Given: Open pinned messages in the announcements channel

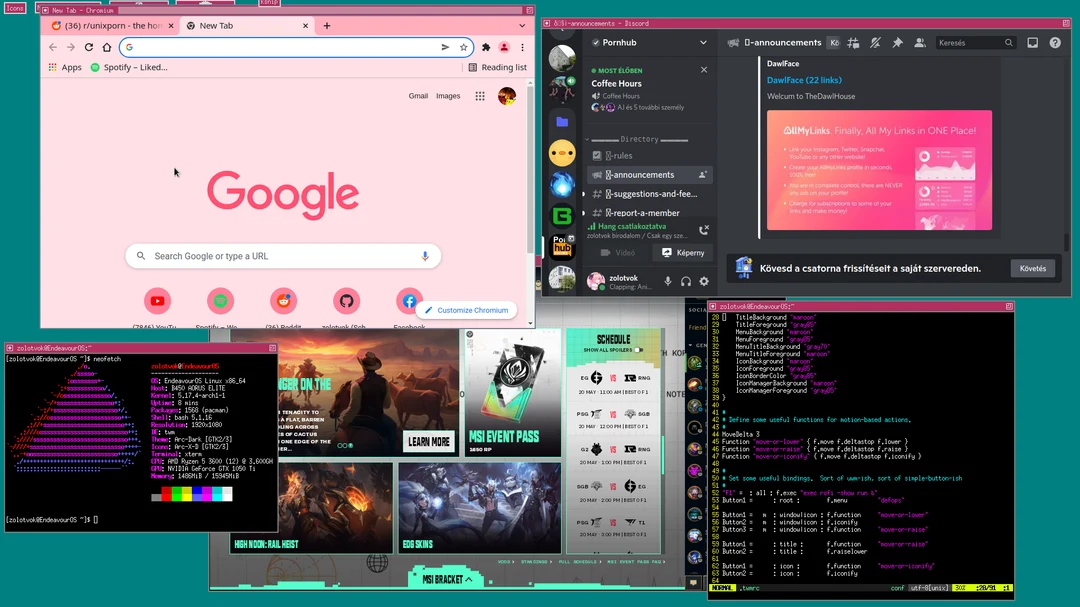Looking at the screenshot, I should (897, 42).
